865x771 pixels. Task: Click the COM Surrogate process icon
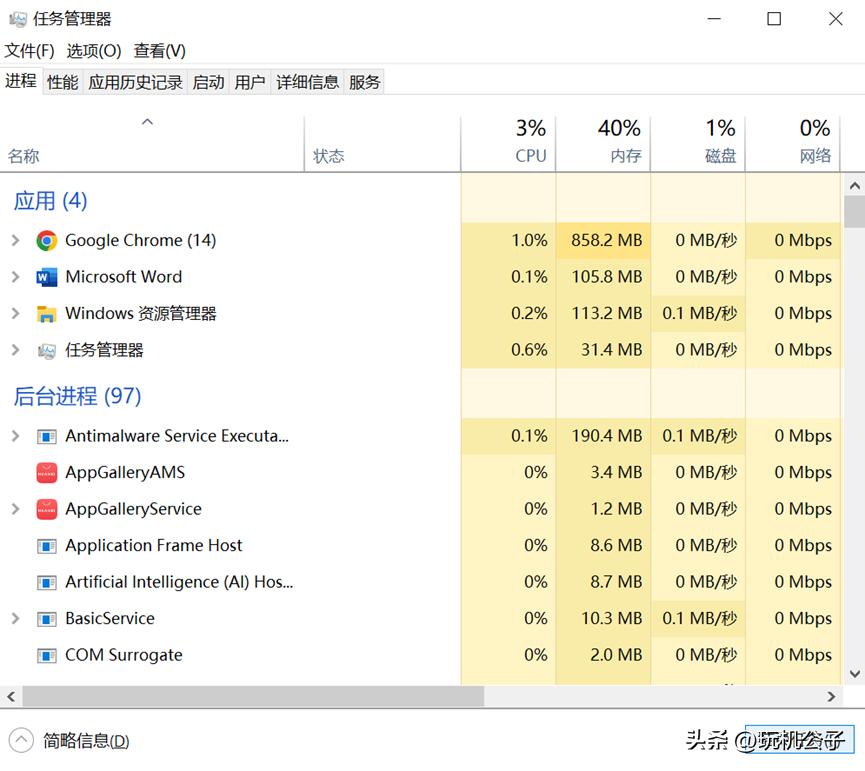pyautogui.click(x=47, y=656)
